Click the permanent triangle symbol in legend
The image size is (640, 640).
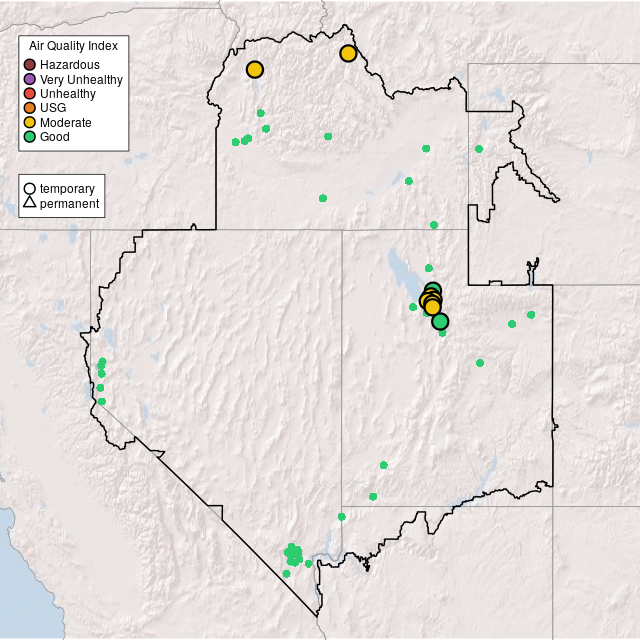tap(30, 204)
